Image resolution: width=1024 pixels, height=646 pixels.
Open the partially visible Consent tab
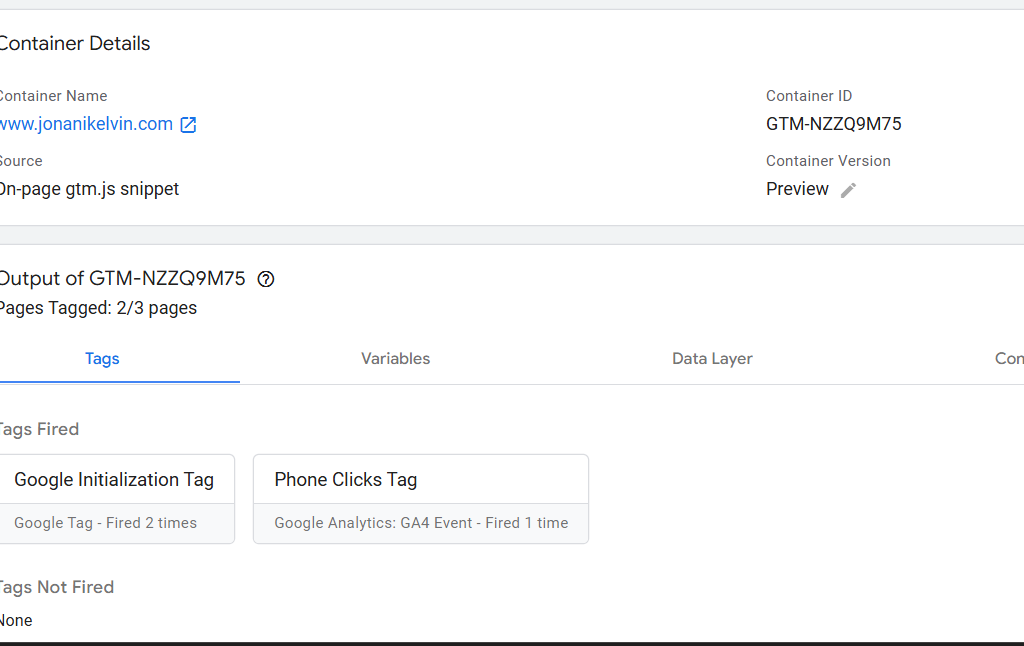(1009, 358)
